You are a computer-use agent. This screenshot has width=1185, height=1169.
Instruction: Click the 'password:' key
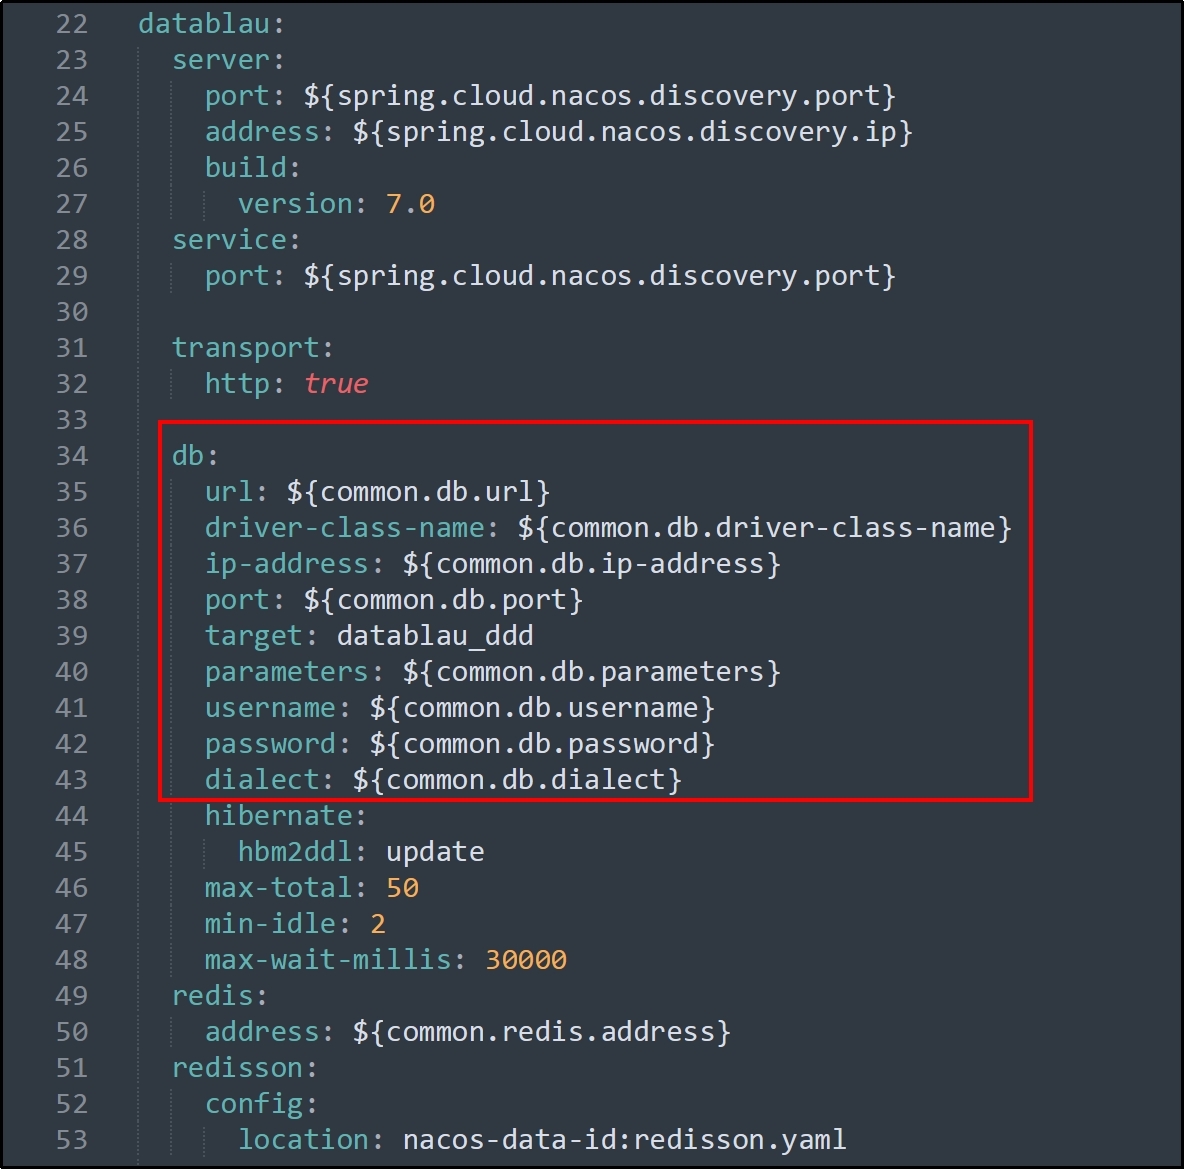pyautogui.click(x=277, y=745)
